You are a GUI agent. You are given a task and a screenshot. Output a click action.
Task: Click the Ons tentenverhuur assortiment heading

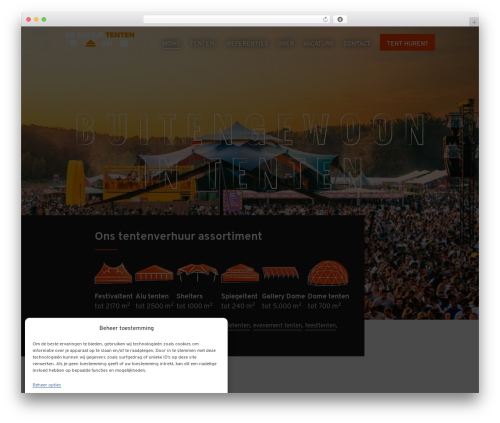178,236
